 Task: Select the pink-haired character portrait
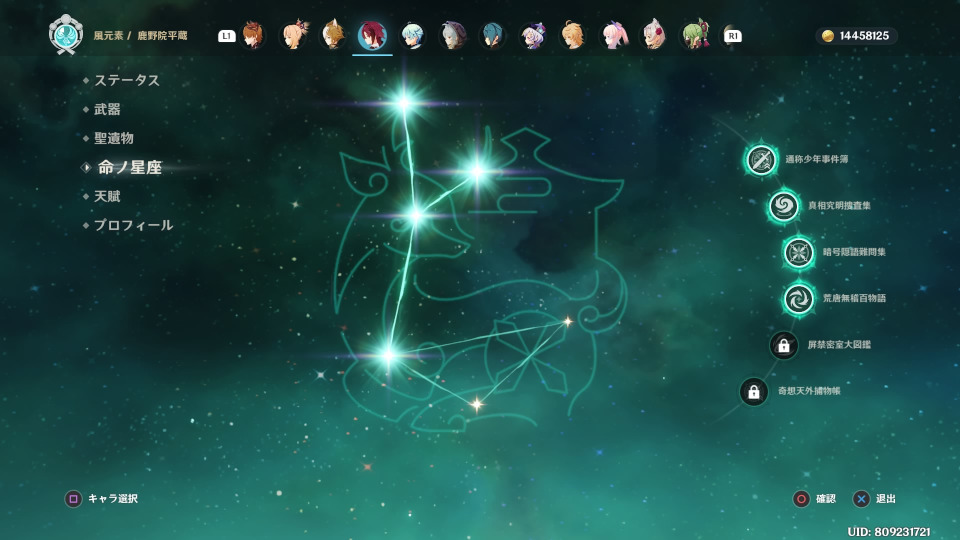[x=613, y=36]
